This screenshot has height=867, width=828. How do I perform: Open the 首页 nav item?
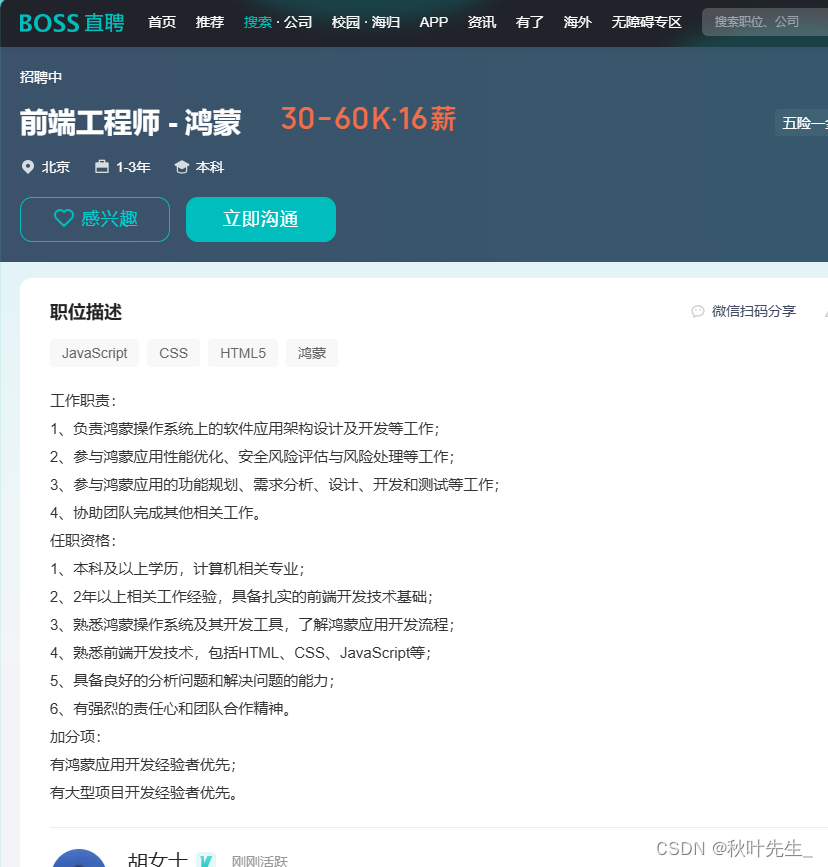162,22
